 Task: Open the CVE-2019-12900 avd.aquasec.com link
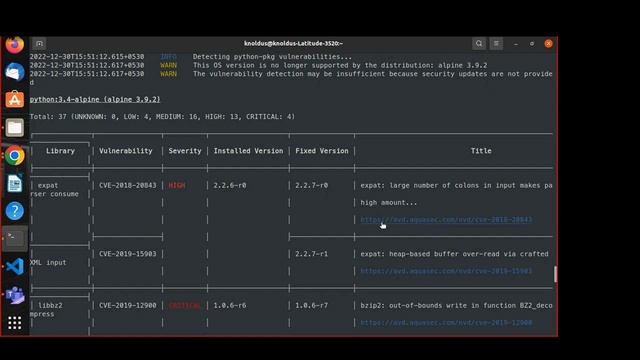[446, 322]
